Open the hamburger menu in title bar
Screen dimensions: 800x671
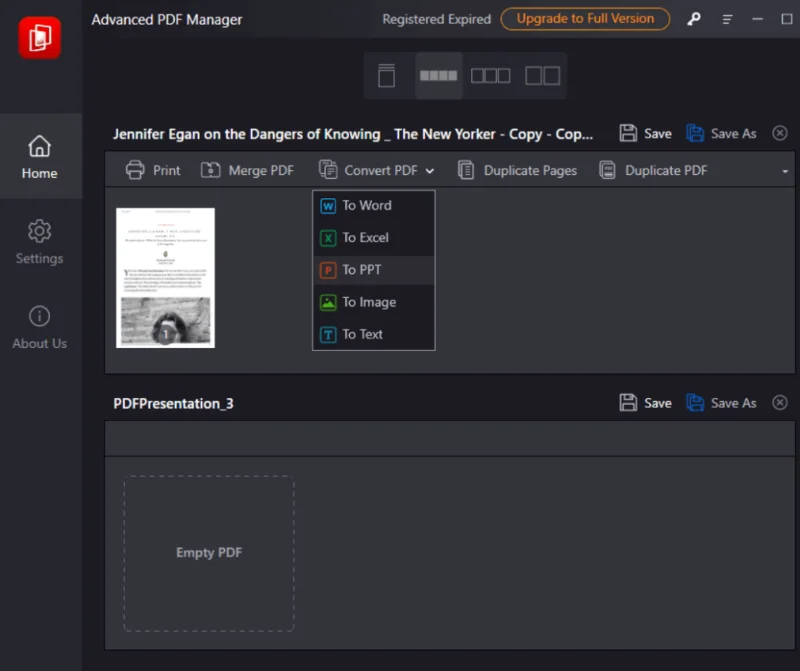(728, 19)
